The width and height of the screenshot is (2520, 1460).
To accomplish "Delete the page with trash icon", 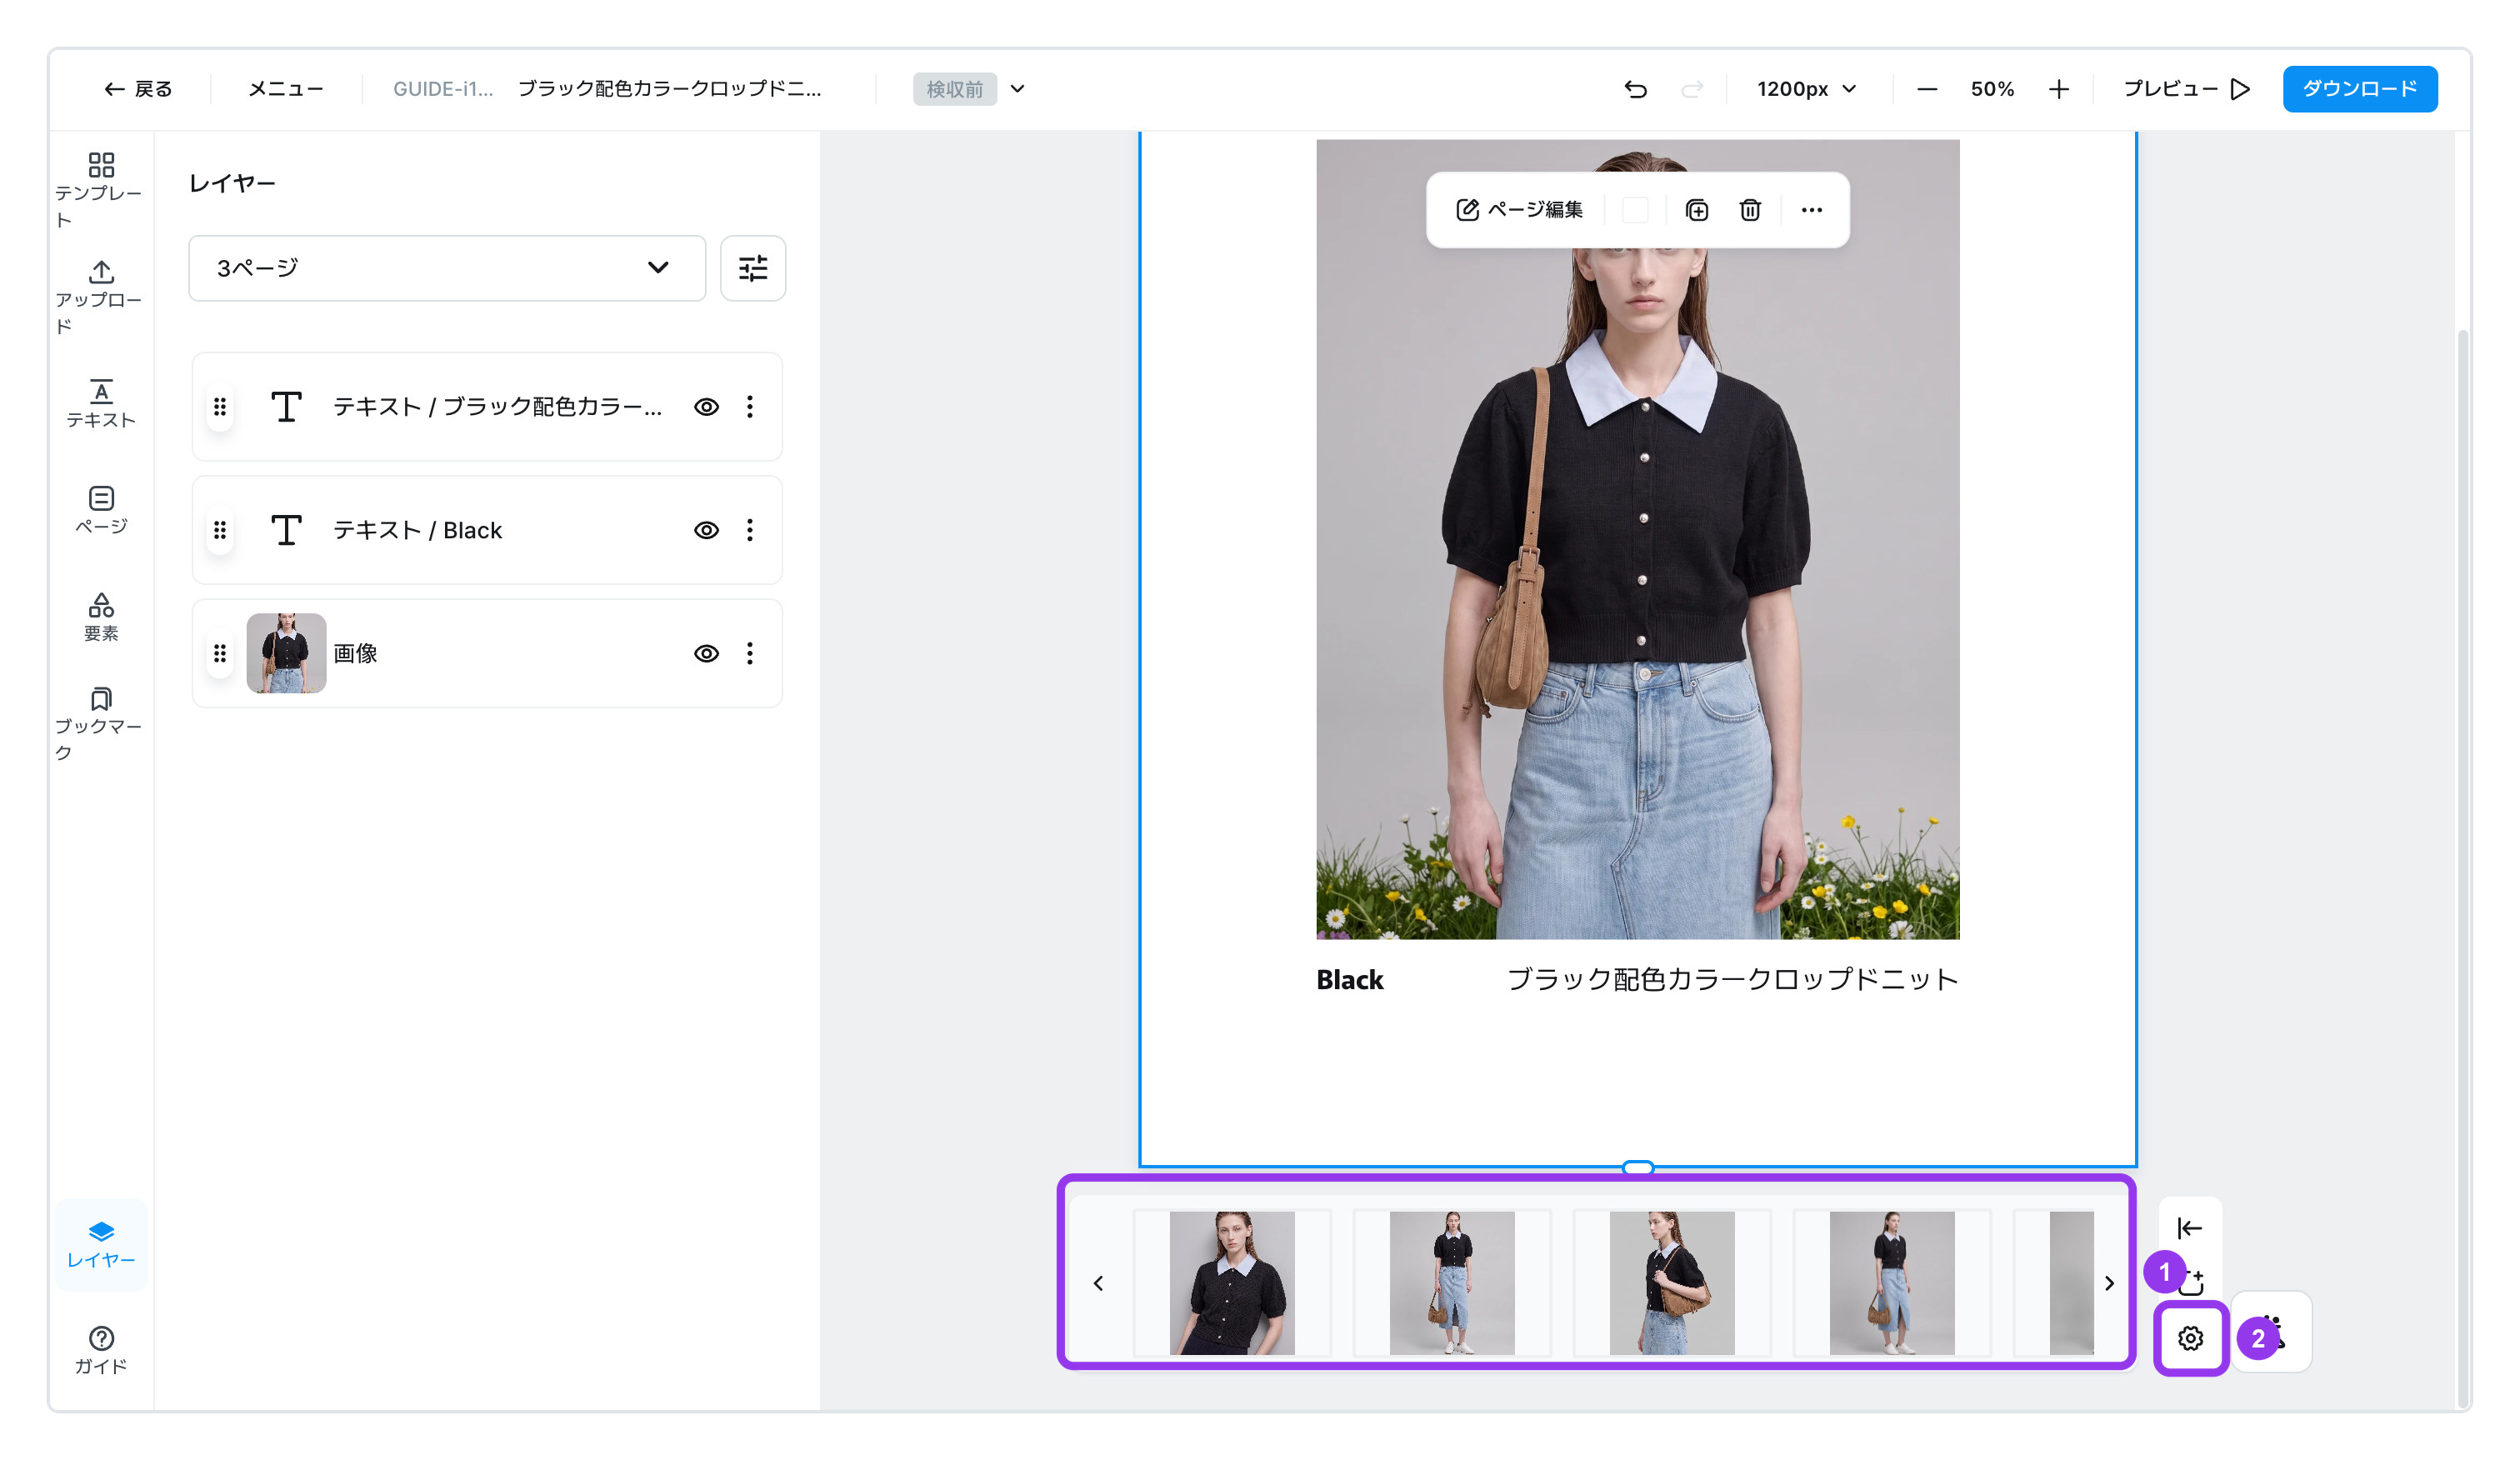I will (x=1750, y=210).
